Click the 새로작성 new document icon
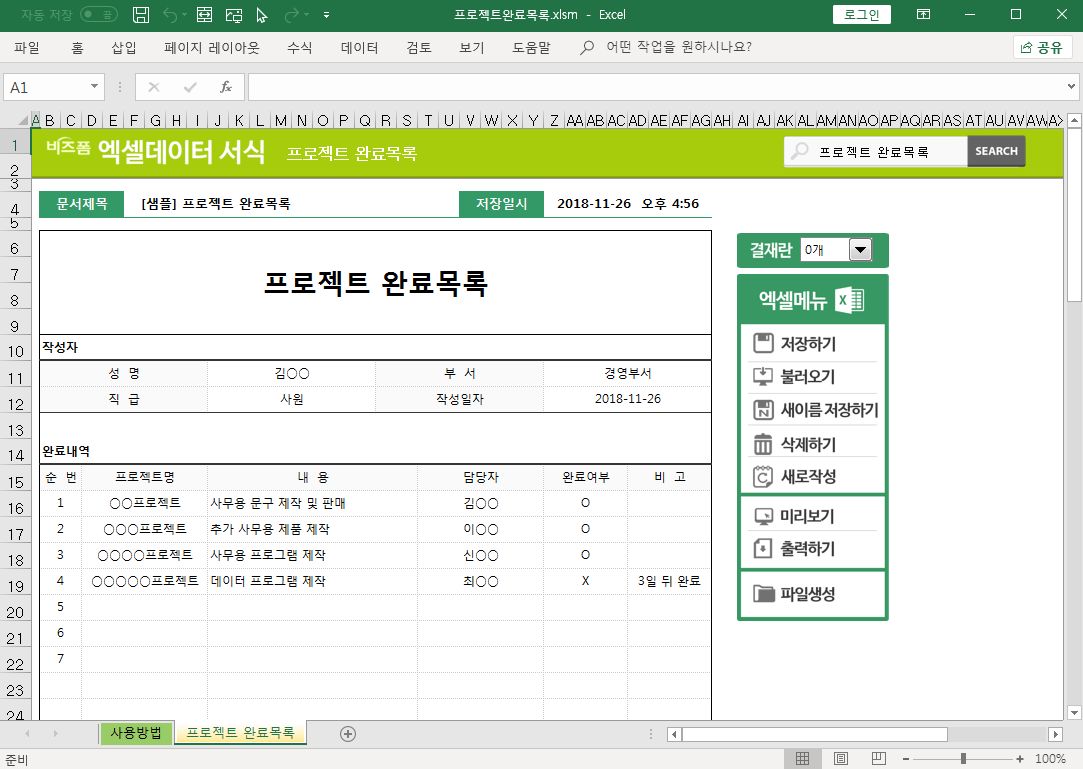Image resolution: width=1083 pixels, height=769 pixels. pyautogui.click(x=763, y=476)
